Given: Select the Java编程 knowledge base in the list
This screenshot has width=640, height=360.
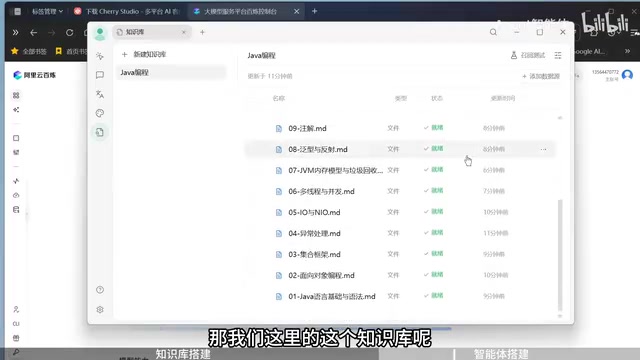Looking at the screenshot, I should 171,73.
